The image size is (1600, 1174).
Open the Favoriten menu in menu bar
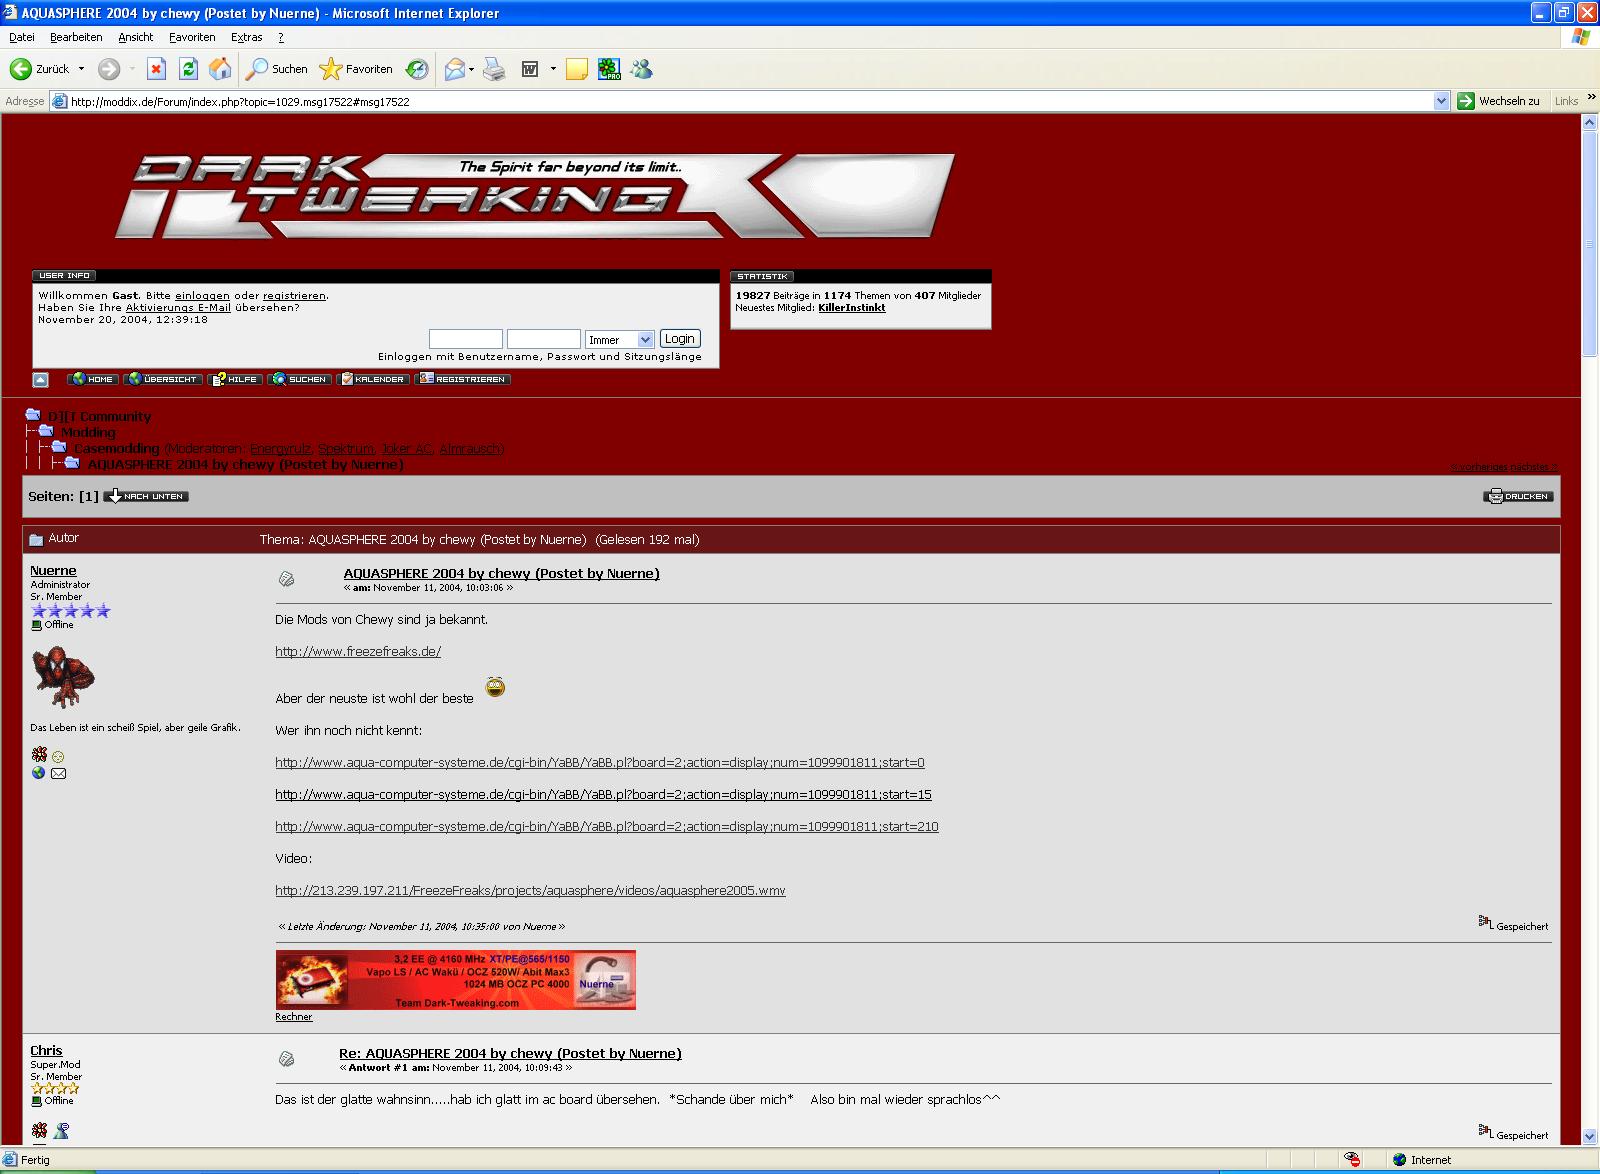pyautogui.click(x=192, y=37)
